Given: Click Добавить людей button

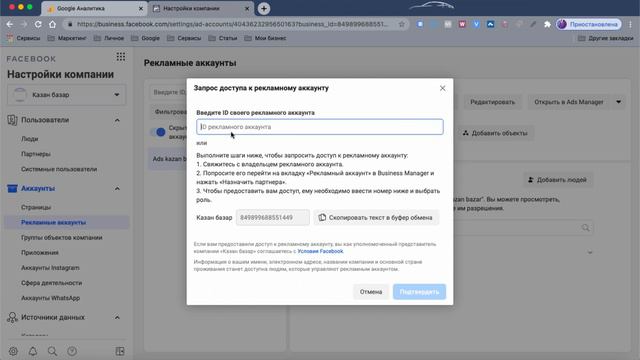Looking at the screenshot, I should point(557,180).
